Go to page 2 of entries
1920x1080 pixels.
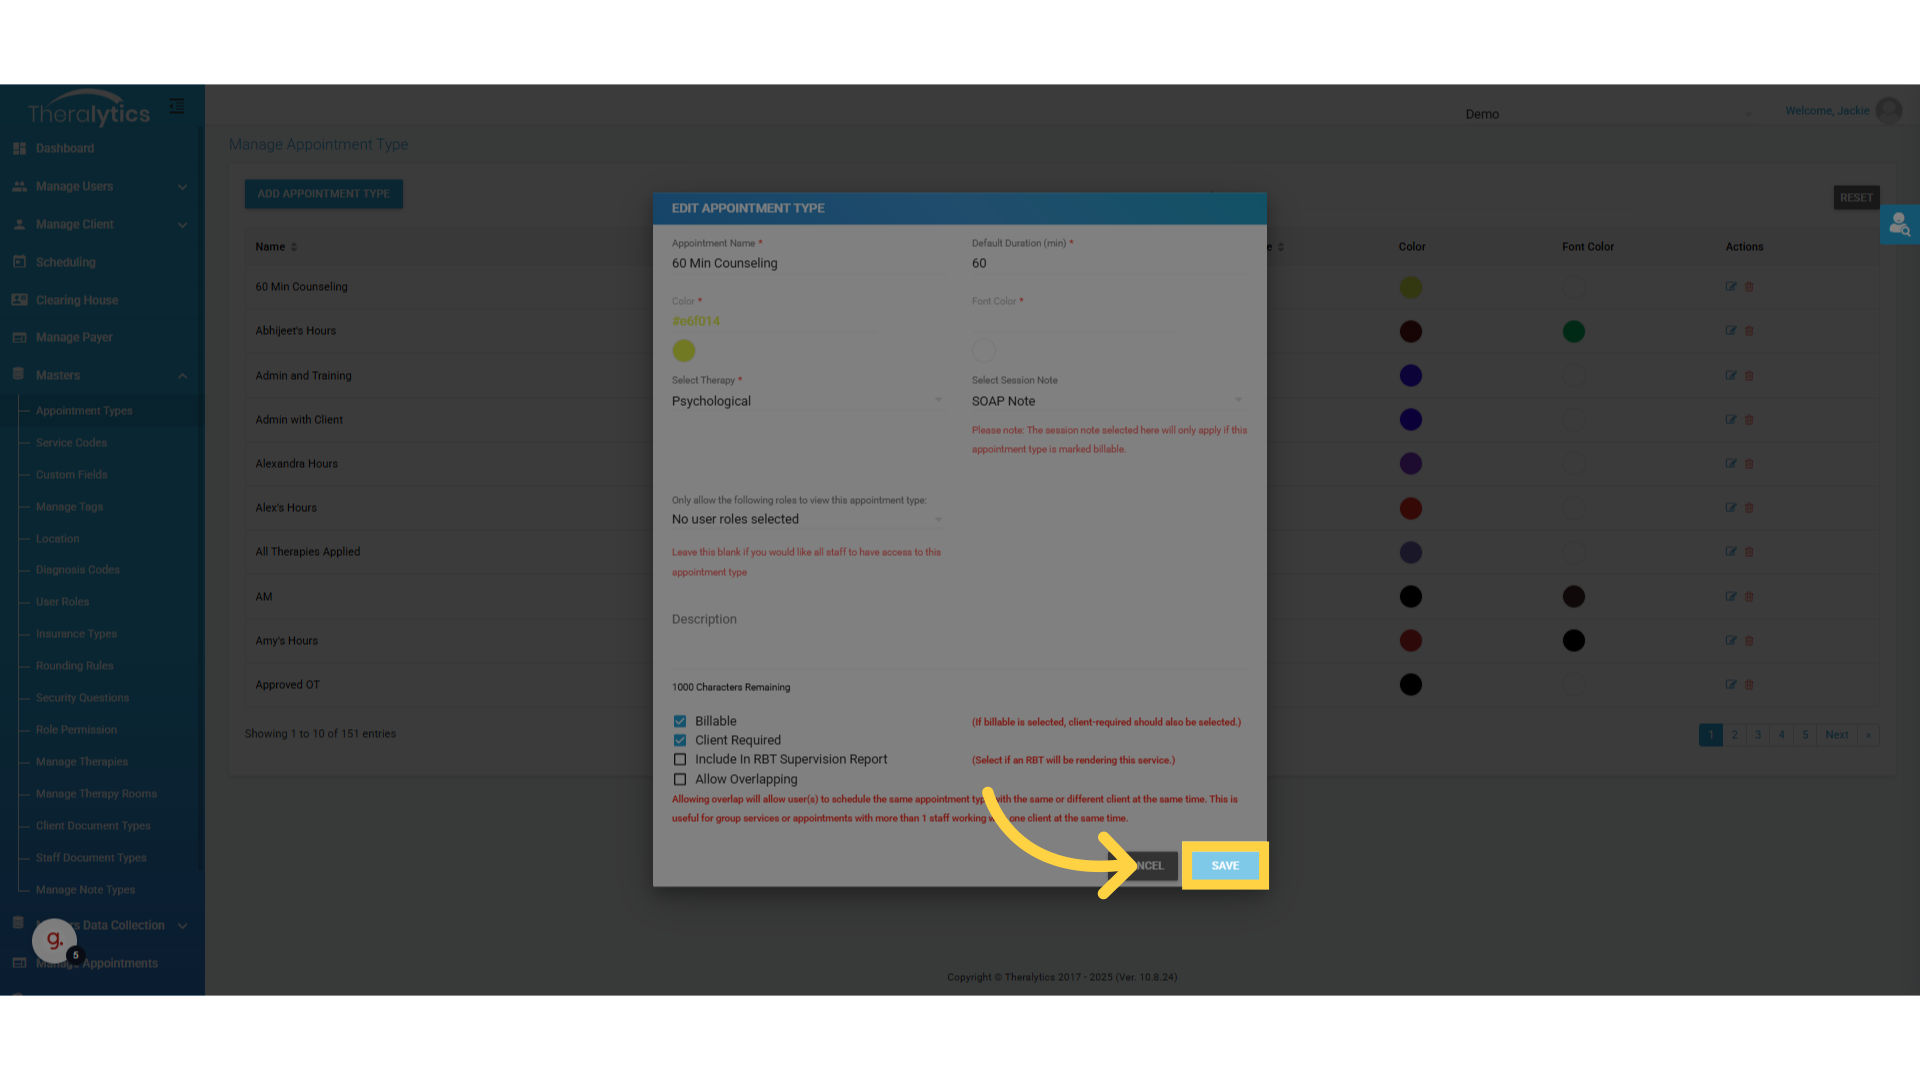(x=1734, y=735)
